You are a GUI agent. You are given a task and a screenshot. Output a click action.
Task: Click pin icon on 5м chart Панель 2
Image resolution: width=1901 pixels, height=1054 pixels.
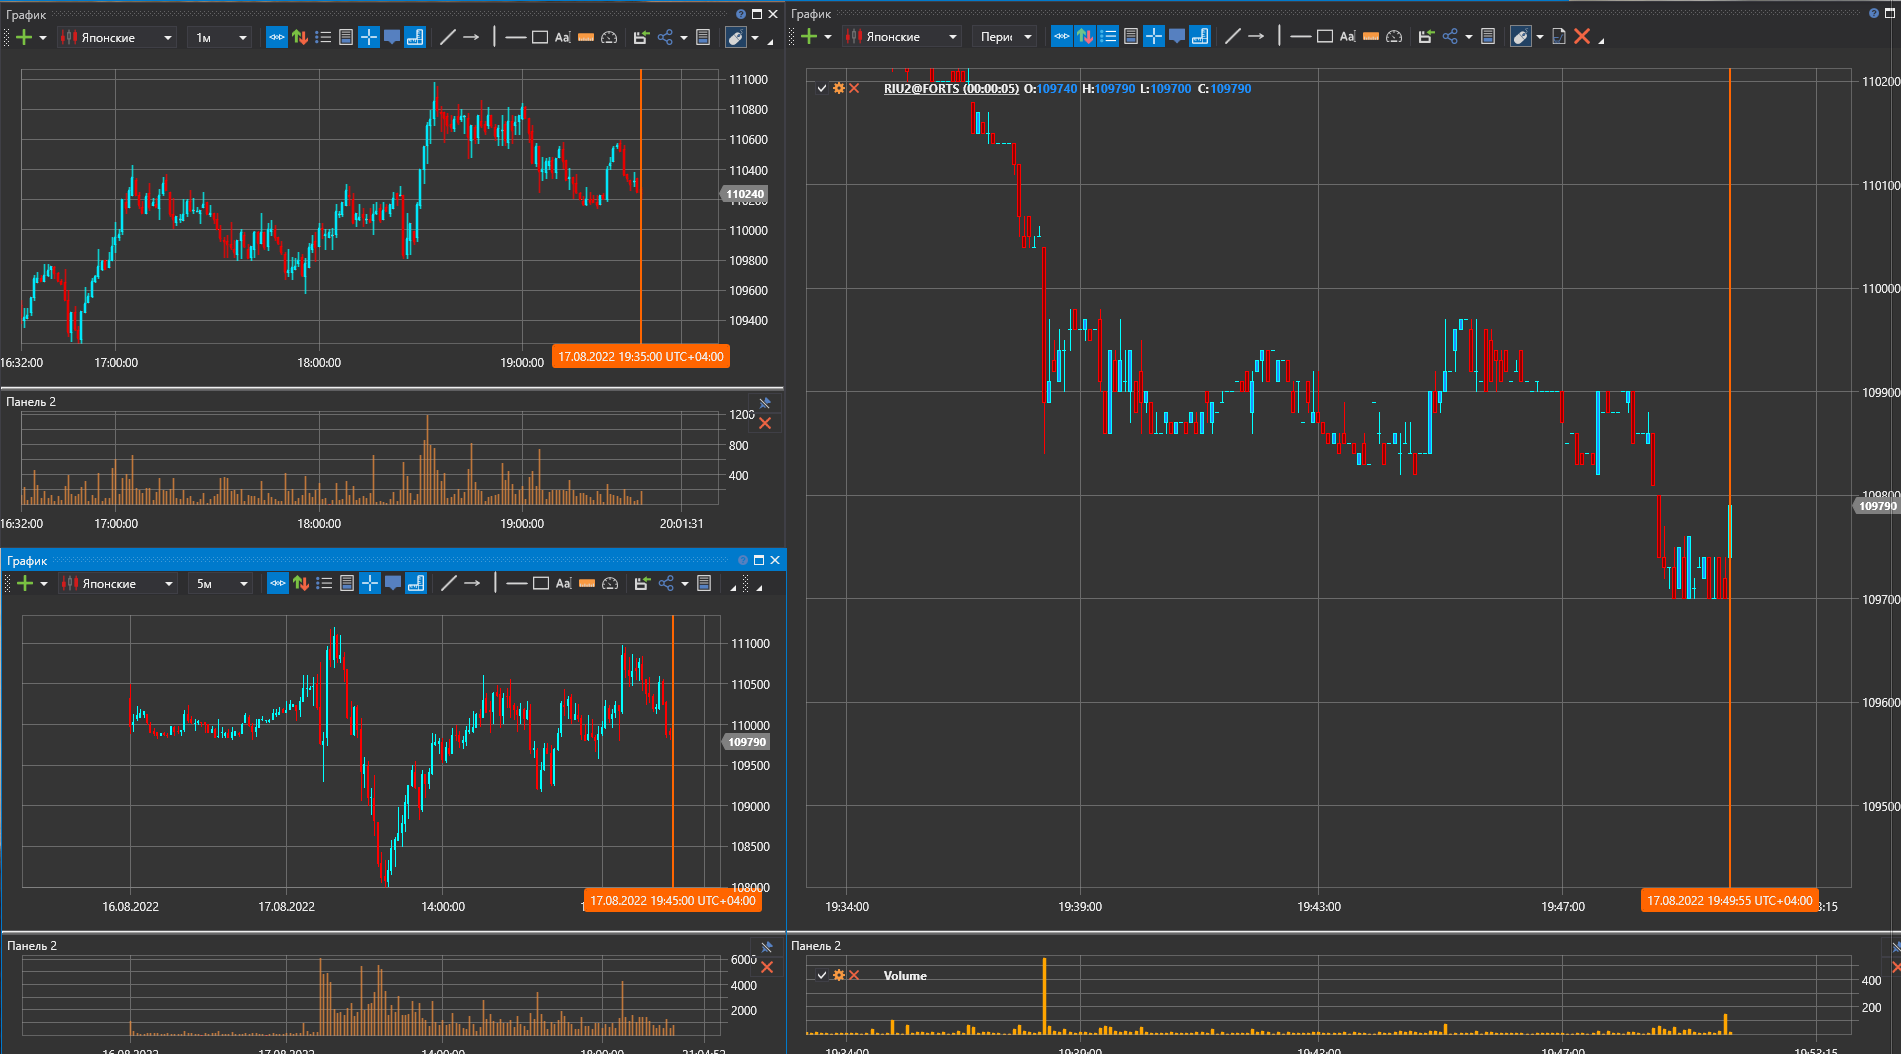point(767,947)
